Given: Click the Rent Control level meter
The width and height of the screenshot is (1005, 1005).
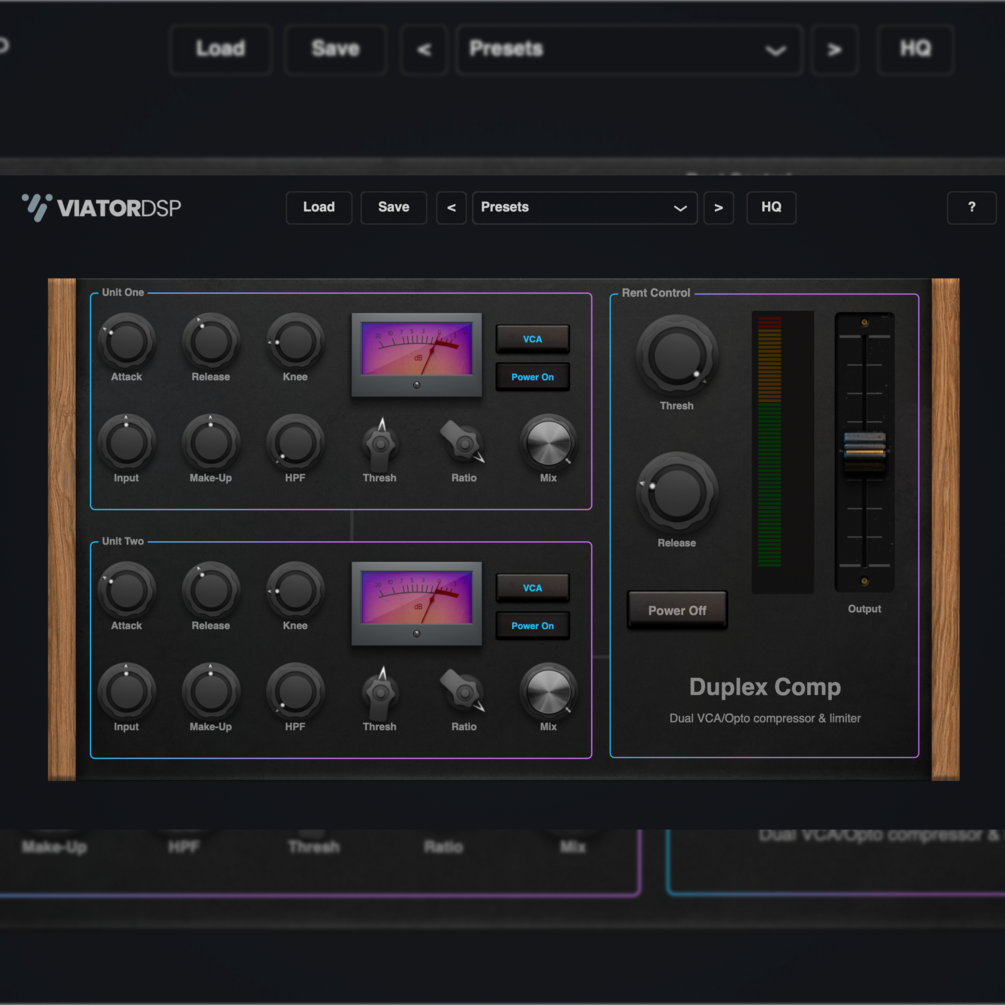Looking at the screenshot, I should point(782,452).
